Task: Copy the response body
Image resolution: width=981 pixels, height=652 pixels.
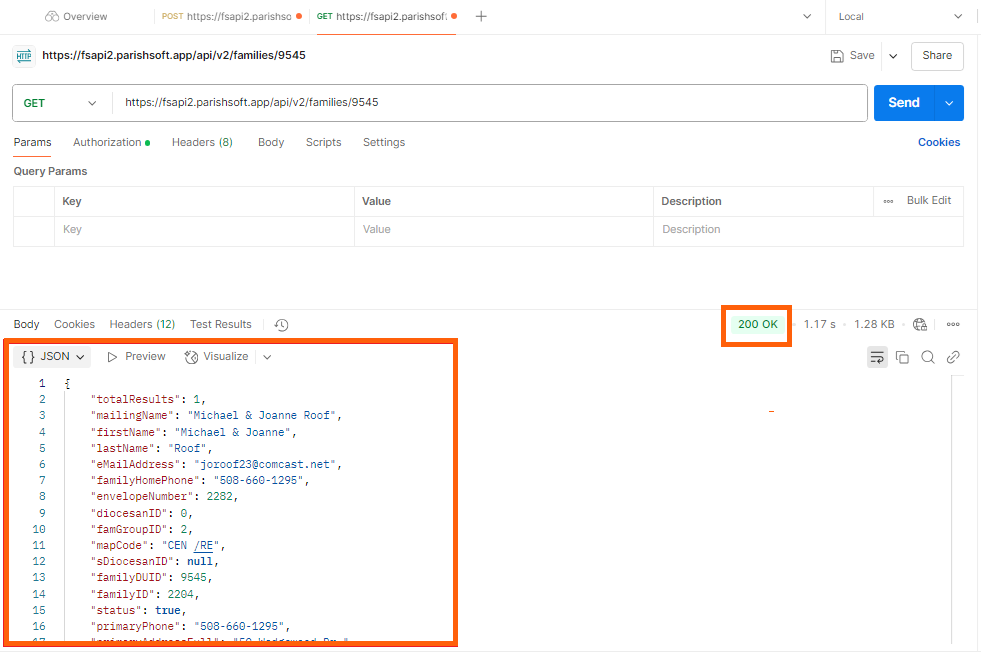Action: coord(902,357)
